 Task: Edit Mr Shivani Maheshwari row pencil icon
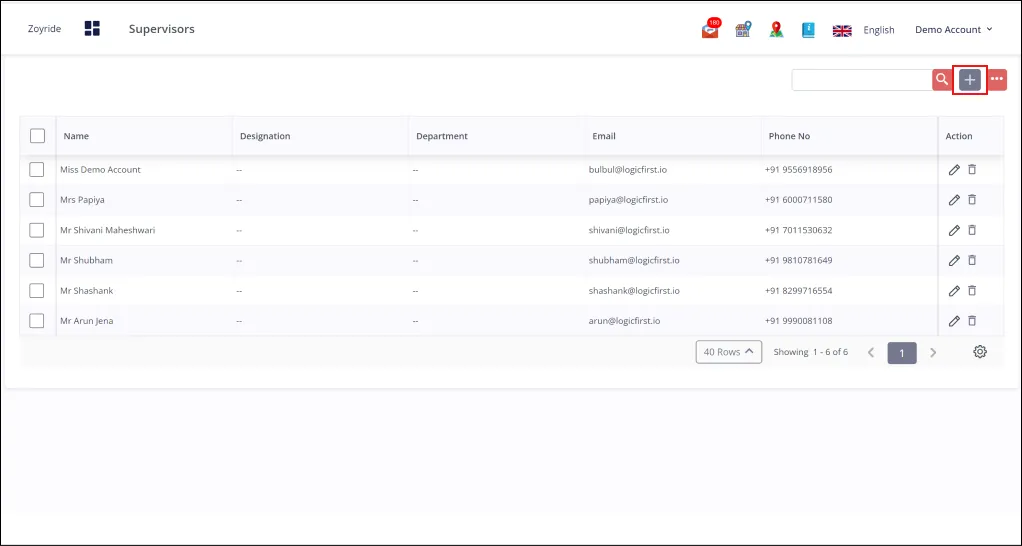(954, 230)
